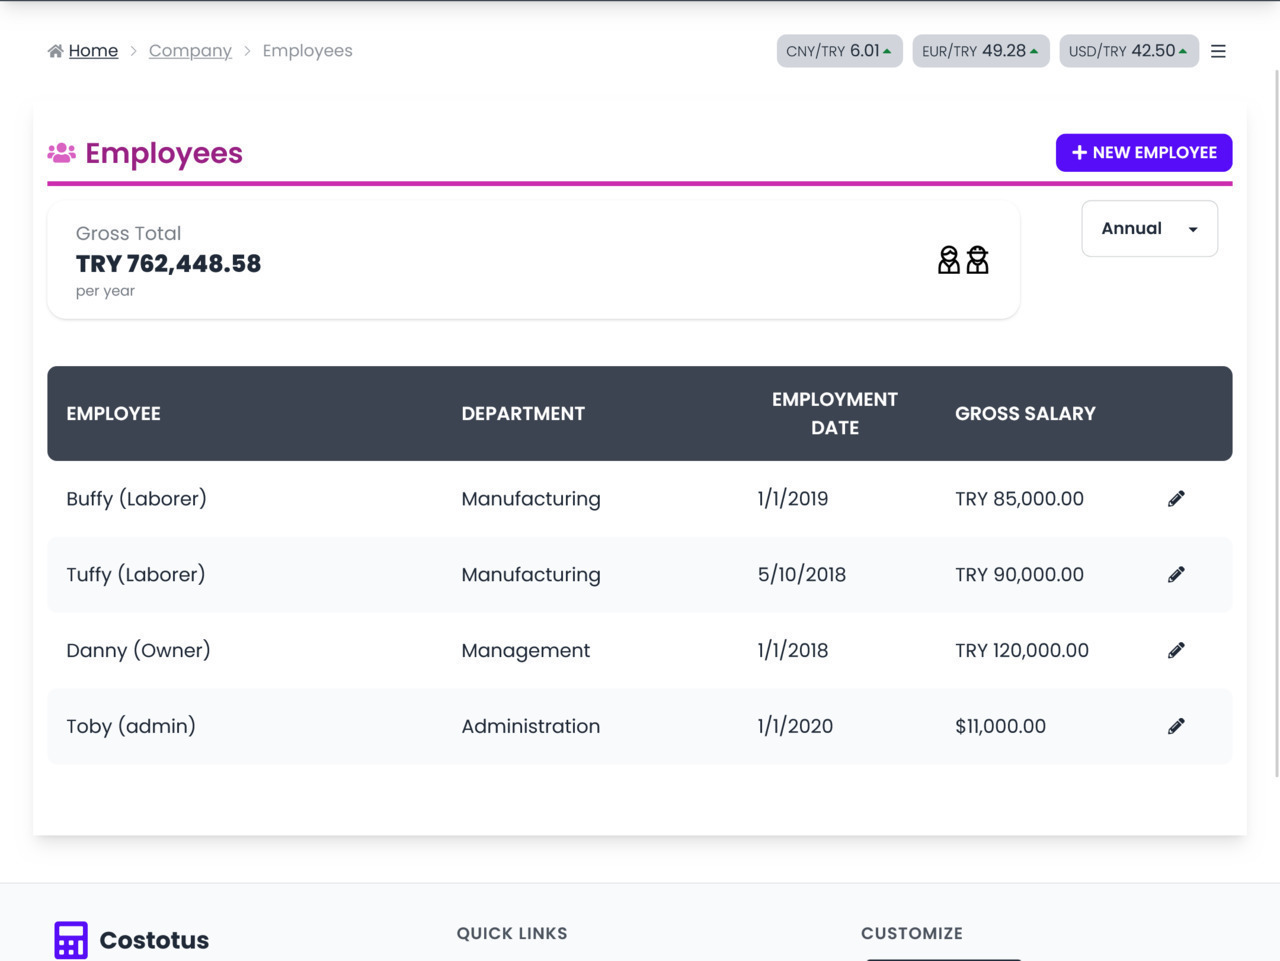1280x961 pixels.
Task: Go to Home breadcrumb link
Action: tap(93, 51)
